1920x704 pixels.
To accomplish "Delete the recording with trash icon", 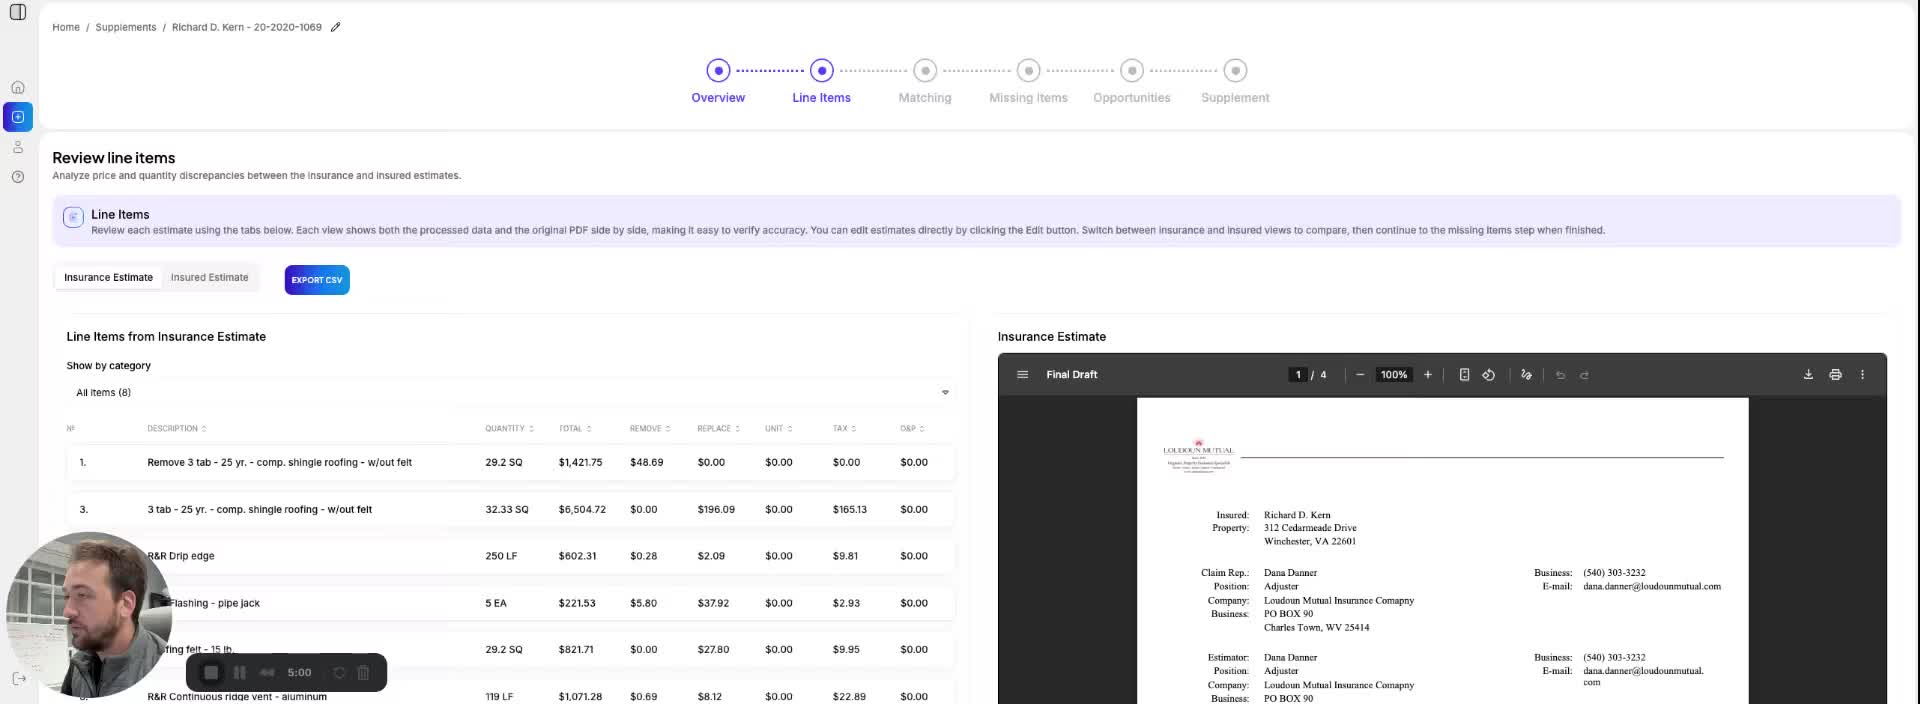I will coord(364,673).
